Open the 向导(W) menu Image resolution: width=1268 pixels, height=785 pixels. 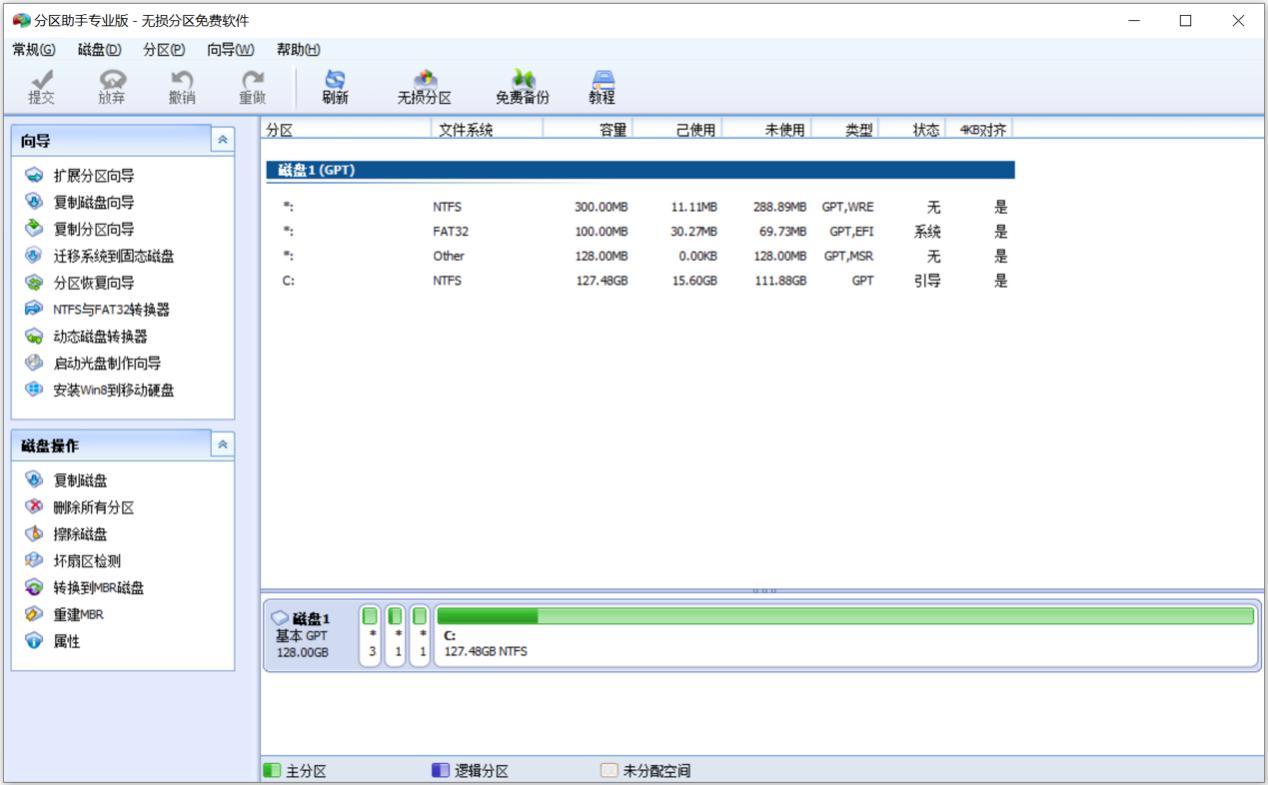[x=230, y=49]
